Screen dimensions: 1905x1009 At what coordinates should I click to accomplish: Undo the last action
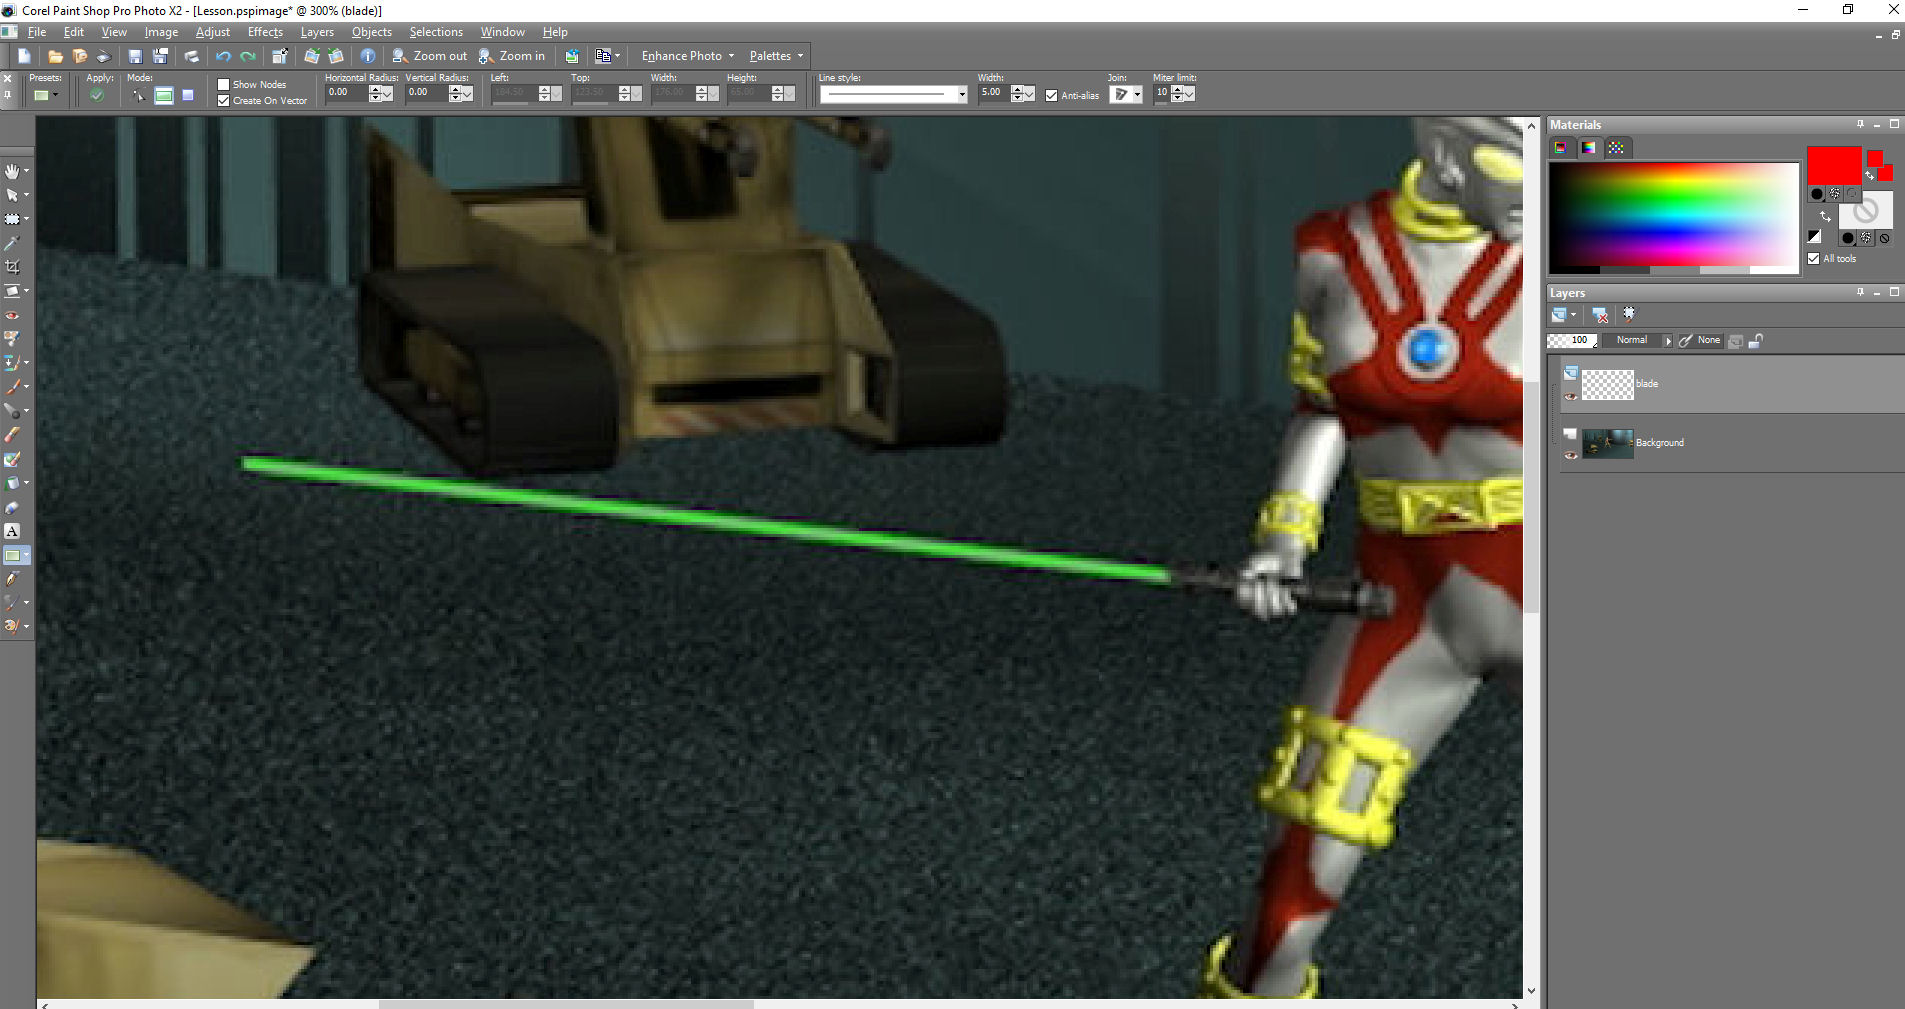pyautogui.click(x=223, y=56)
